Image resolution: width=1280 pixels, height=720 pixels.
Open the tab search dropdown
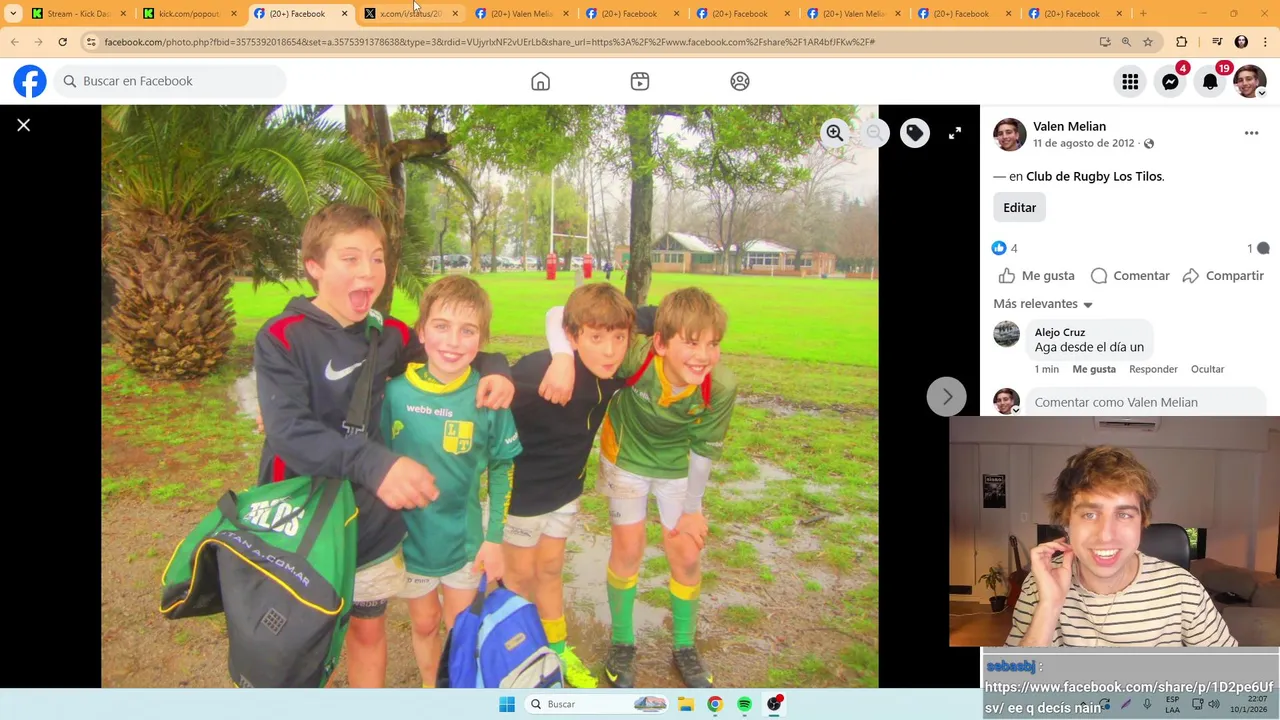(13, 14)
